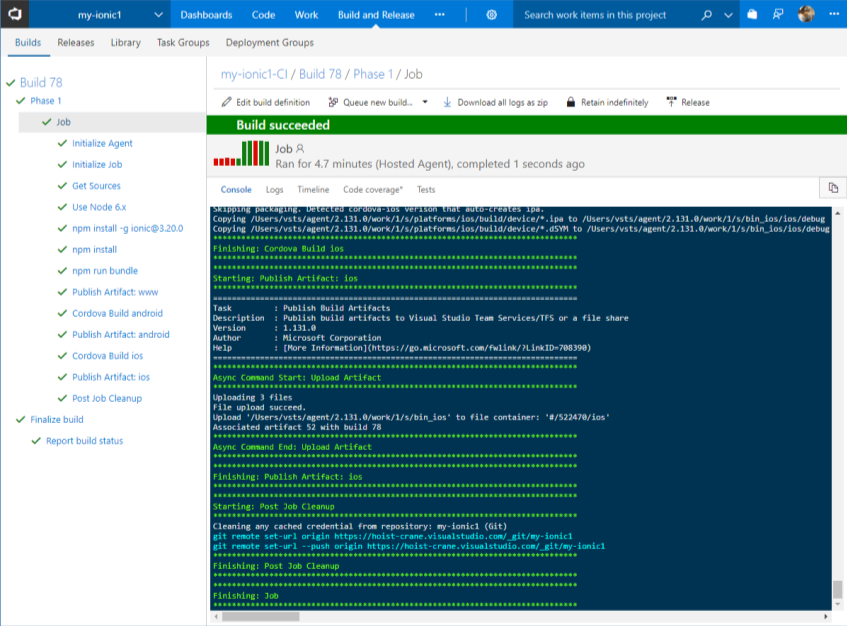Show more hubs via ellipsis menu
The image size is (847, 626).
pos(440,15)
